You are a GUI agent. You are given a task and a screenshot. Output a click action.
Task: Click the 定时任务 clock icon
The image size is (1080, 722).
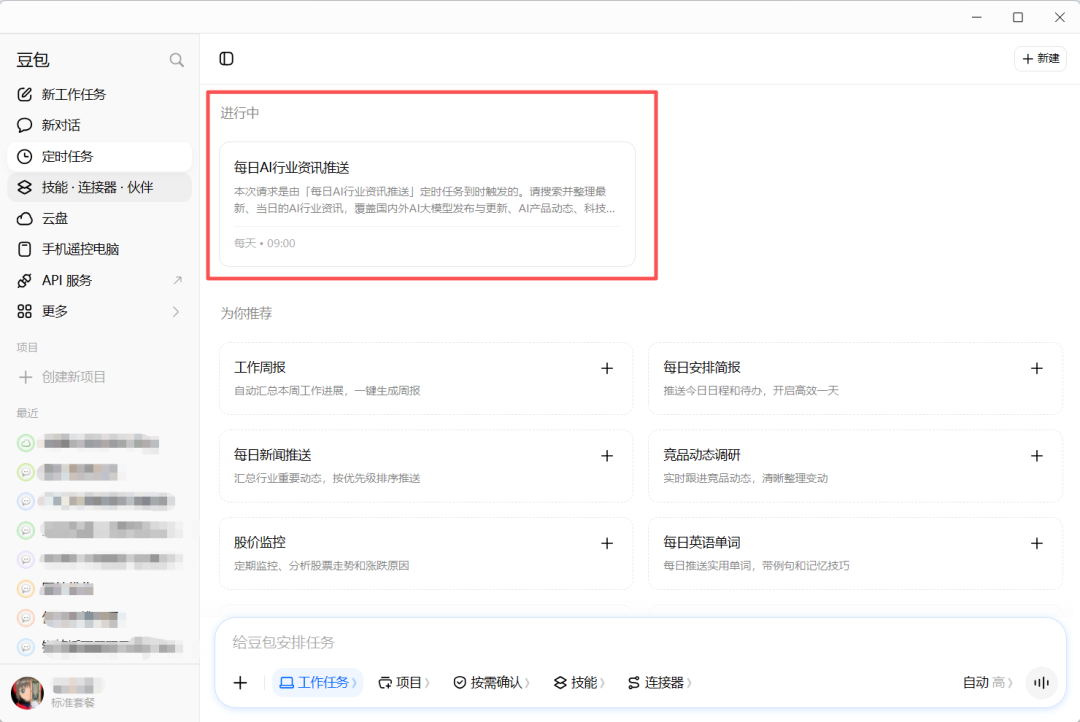click(25, 156)
